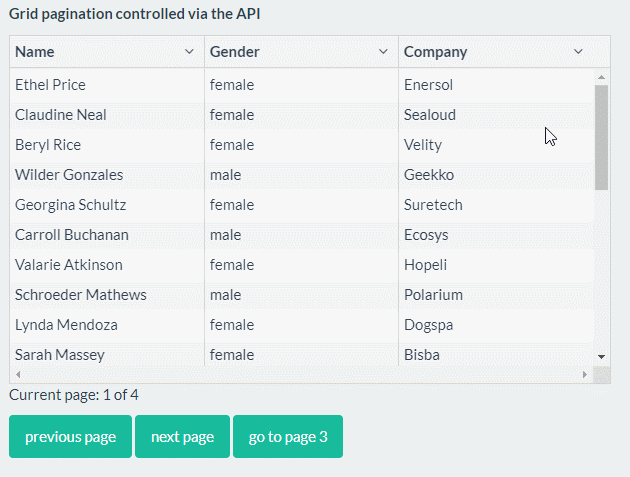Click the next page button
630x477 pixels.
tap(182, 437)
